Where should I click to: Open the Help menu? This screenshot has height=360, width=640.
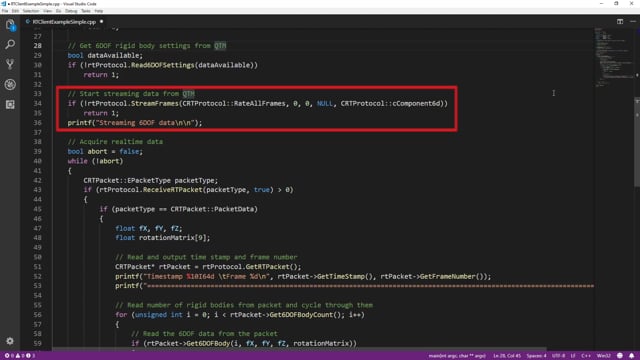click(x=99, y=11)
